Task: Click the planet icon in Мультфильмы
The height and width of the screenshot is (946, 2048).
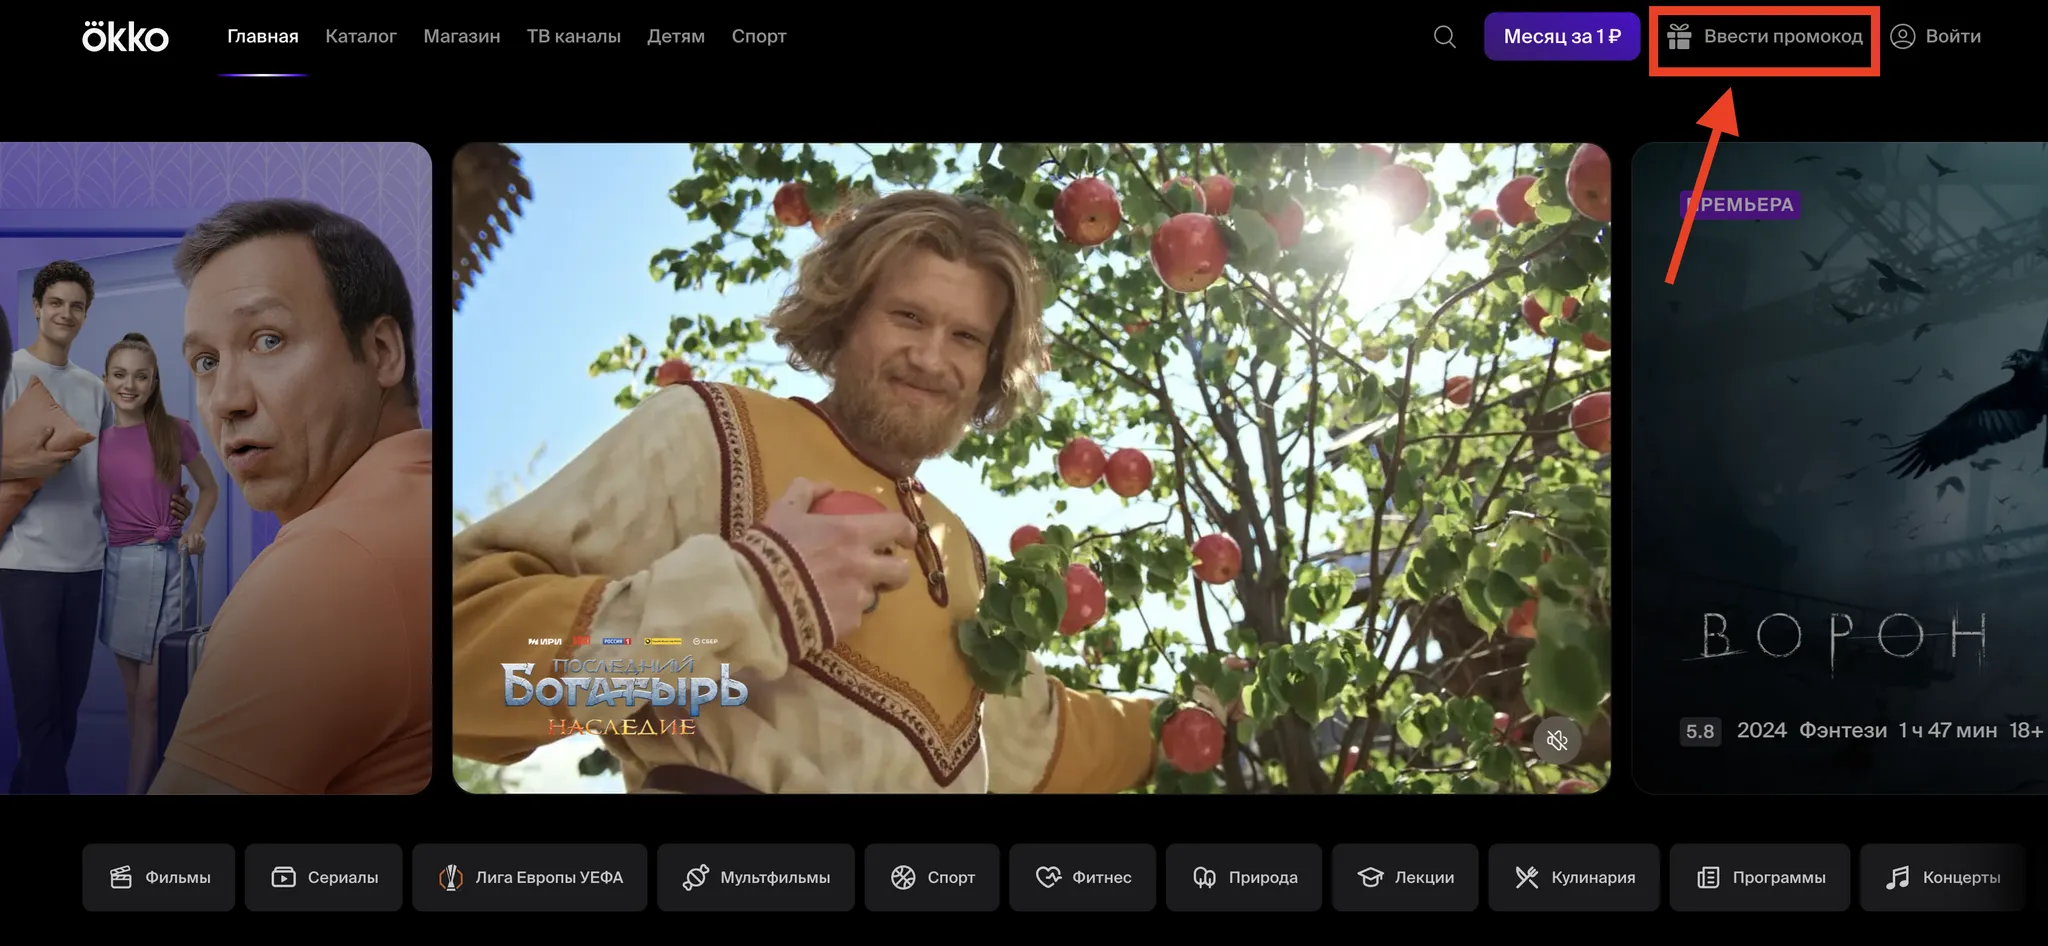Action: pyautogui.click(x=696, y=877)
